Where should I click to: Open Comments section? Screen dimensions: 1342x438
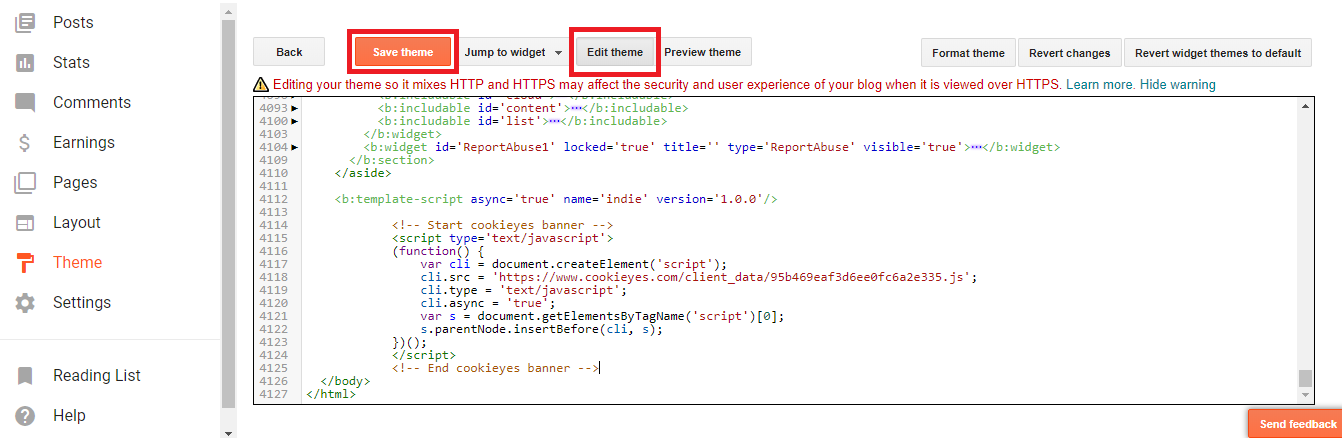(92, 102)
